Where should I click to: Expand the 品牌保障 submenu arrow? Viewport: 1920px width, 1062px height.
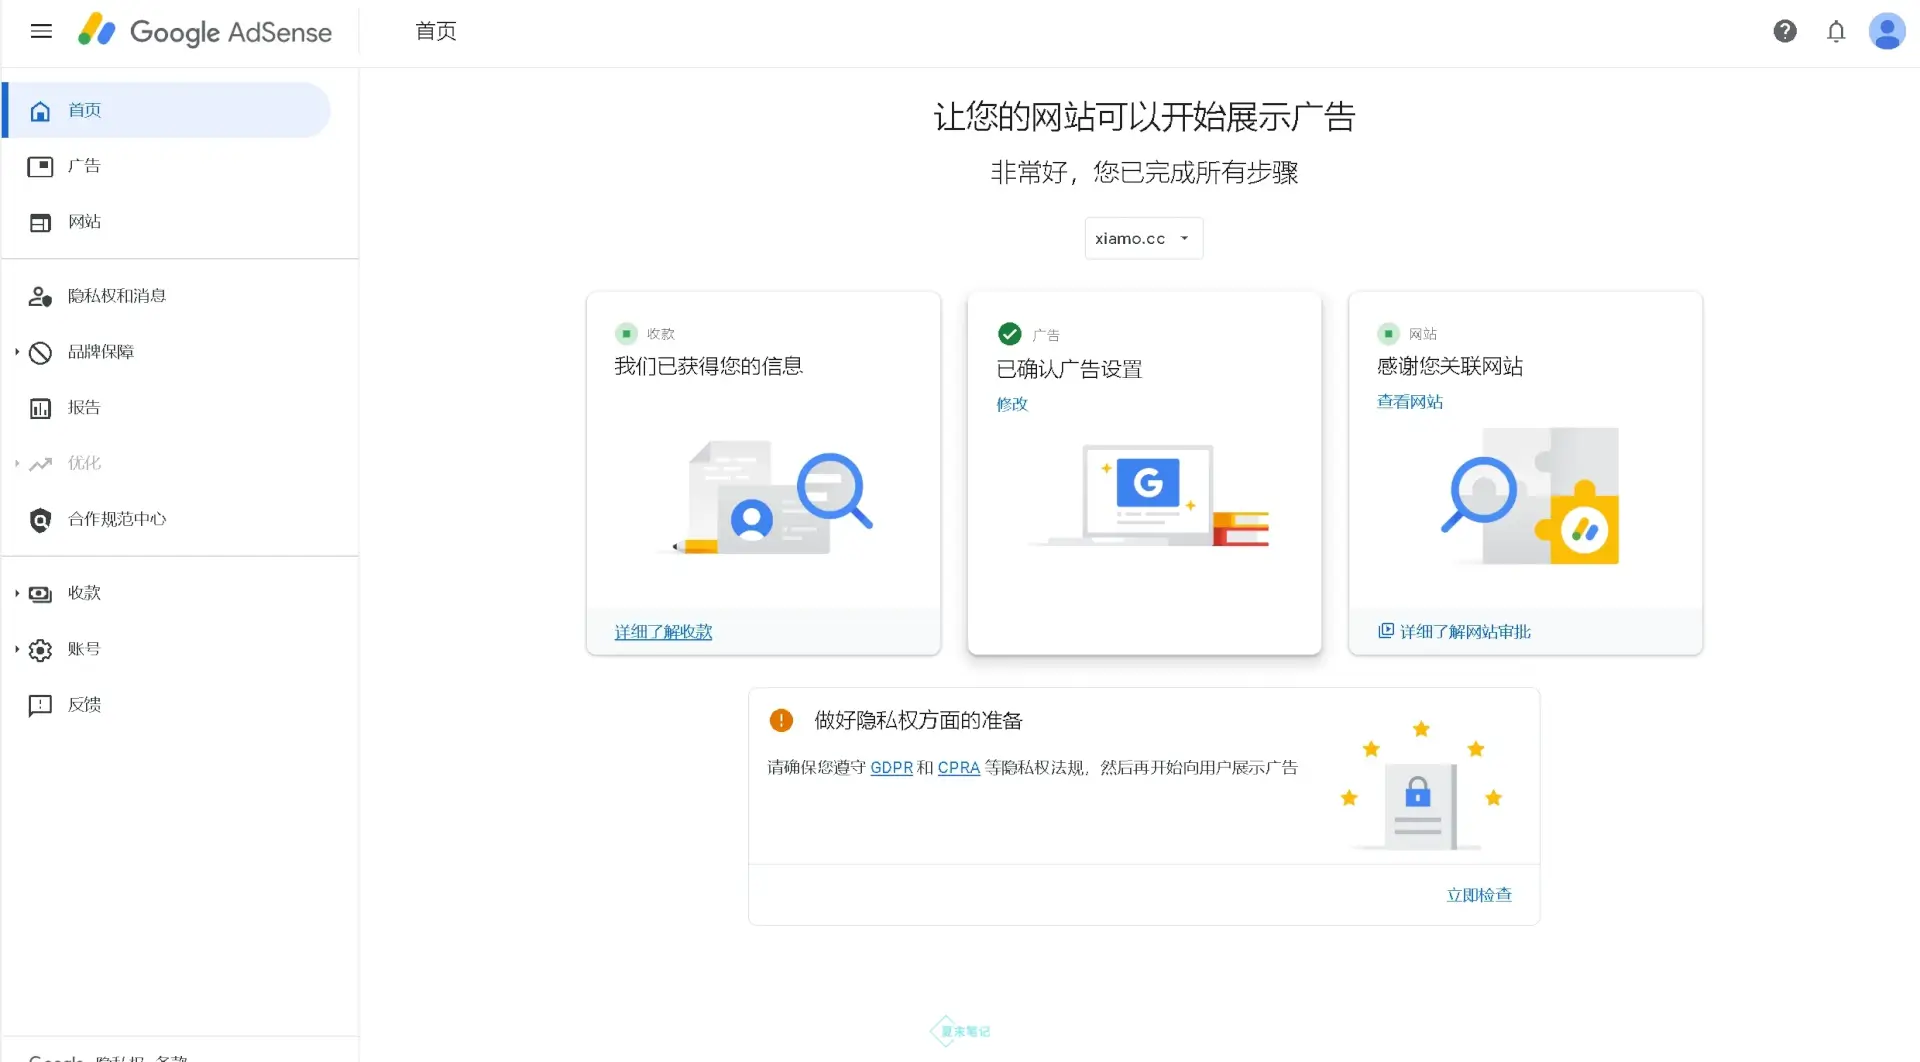click(17, 352)
